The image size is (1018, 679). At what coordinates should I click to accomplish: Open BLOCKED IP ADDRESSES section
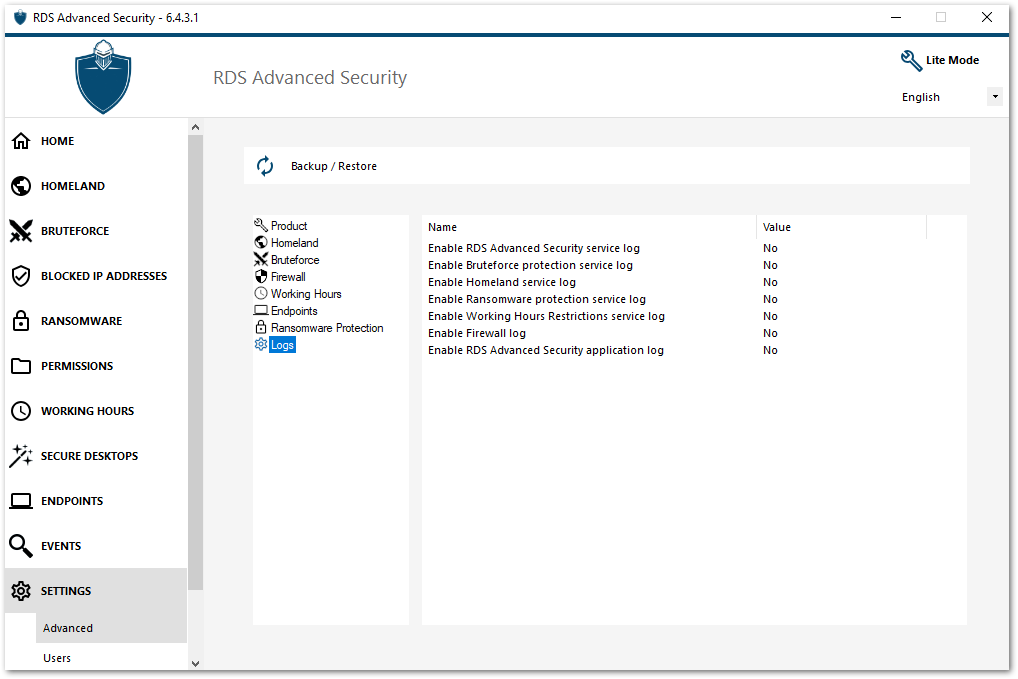click(104, 276)
